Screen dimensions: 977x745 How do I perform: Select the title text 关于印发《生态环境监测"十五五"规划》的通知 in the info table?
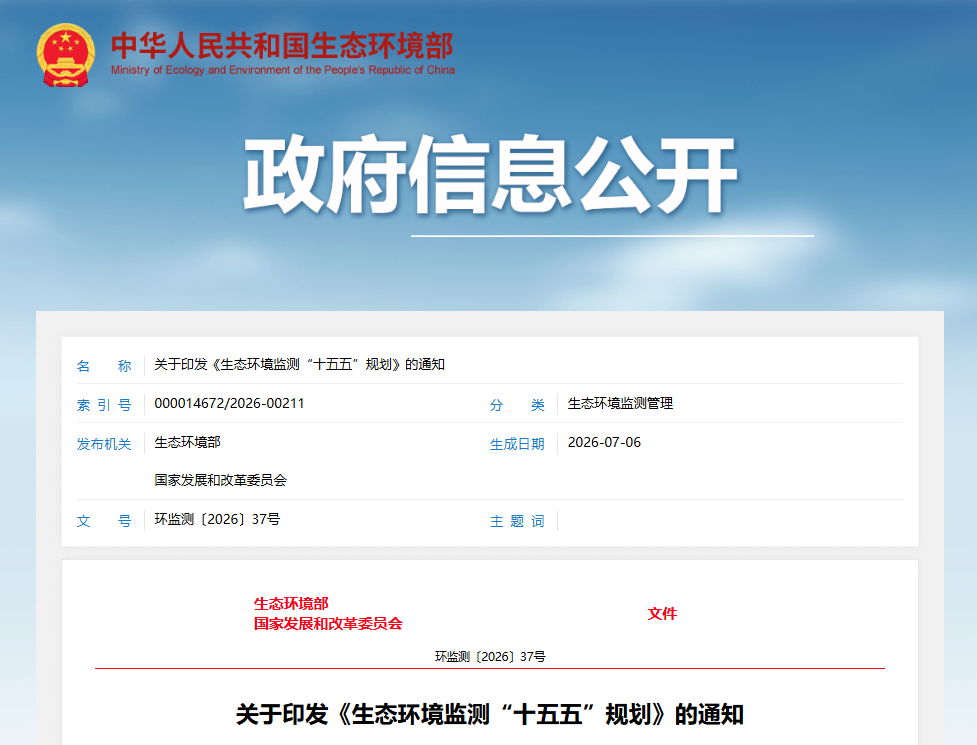300,364
